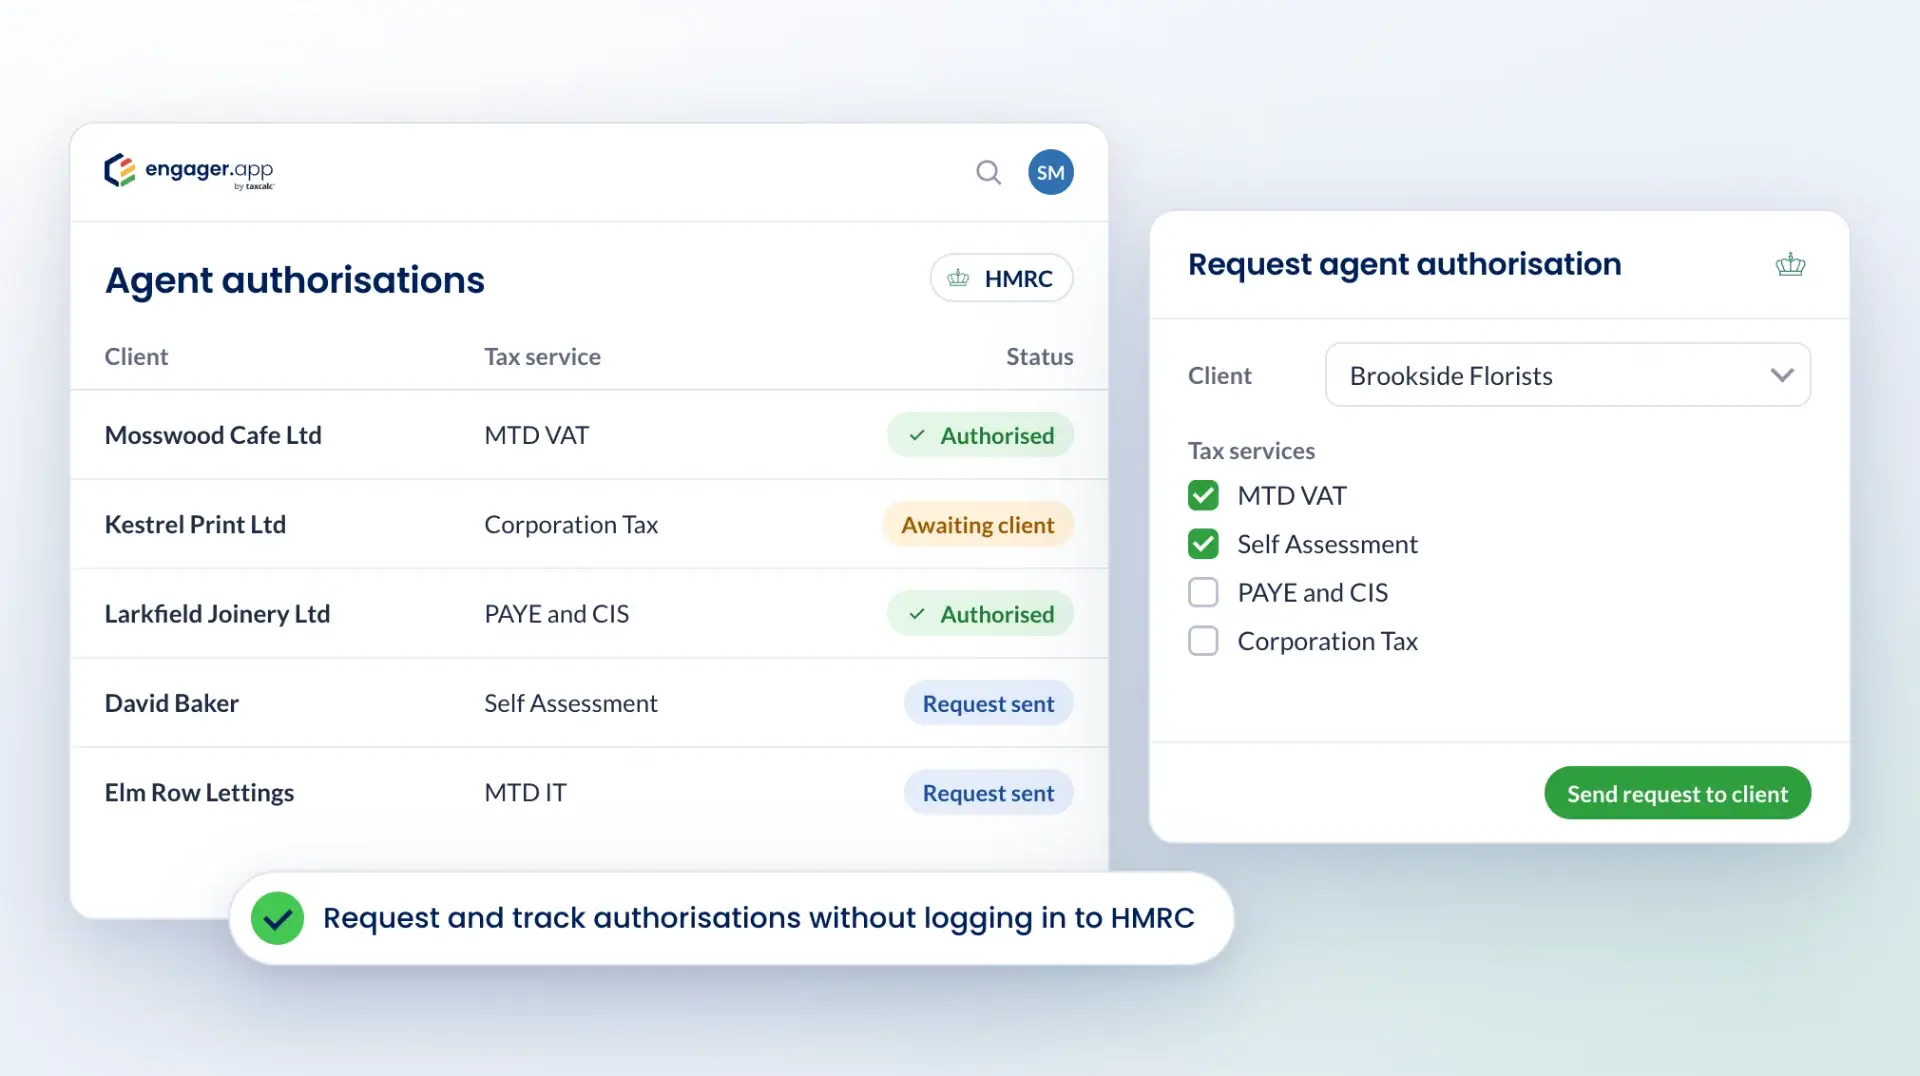This screenshot has width=1920, height=1076.
Task: Open search with the magnifier icon
Action: [x=988, y=172]
